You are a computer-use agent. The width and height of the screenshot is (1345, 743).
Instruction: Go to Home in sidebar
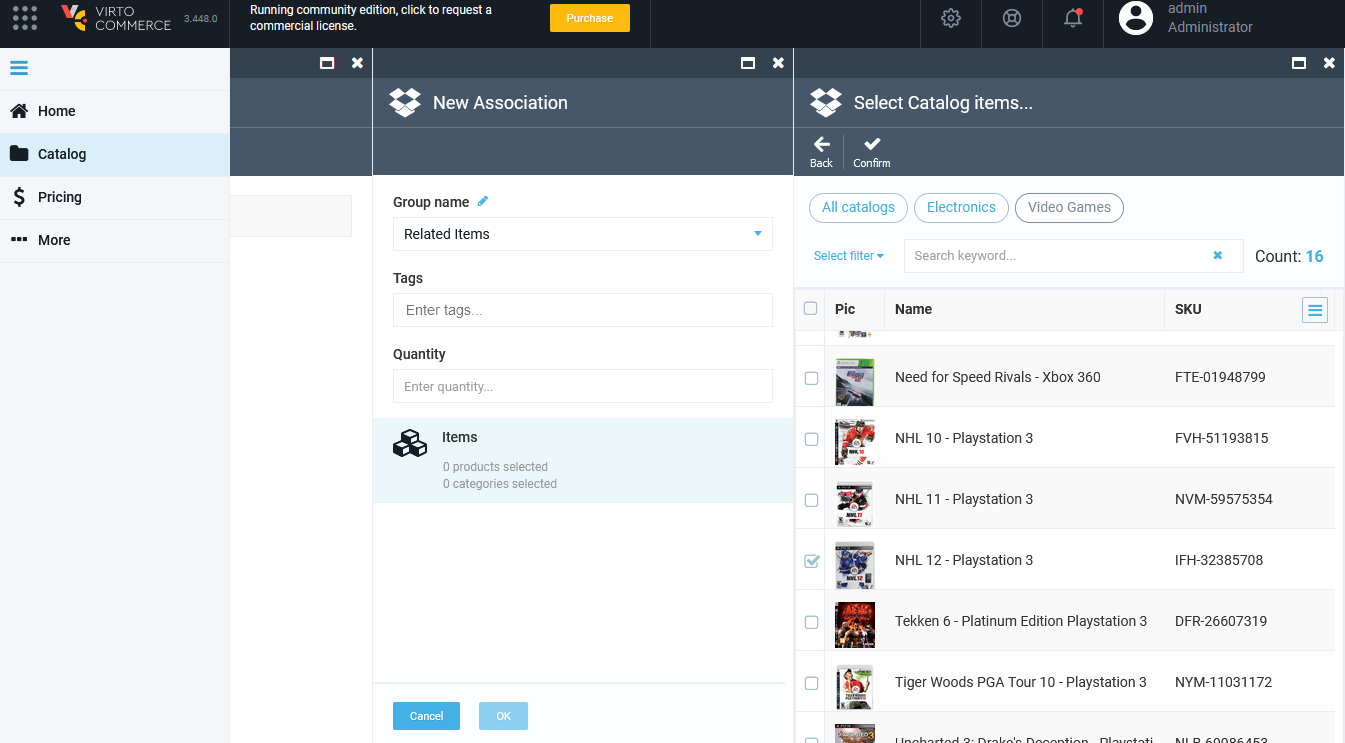(115, 111)
